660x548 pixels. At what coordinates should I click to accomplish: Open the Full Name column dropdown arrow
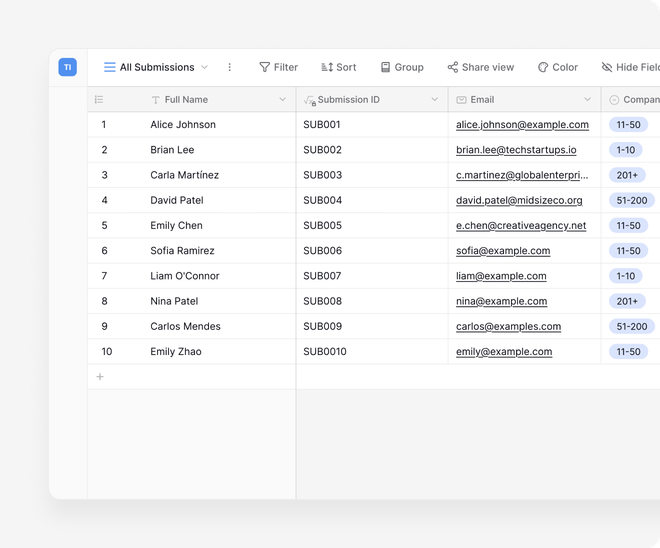[x=283, y=100]
